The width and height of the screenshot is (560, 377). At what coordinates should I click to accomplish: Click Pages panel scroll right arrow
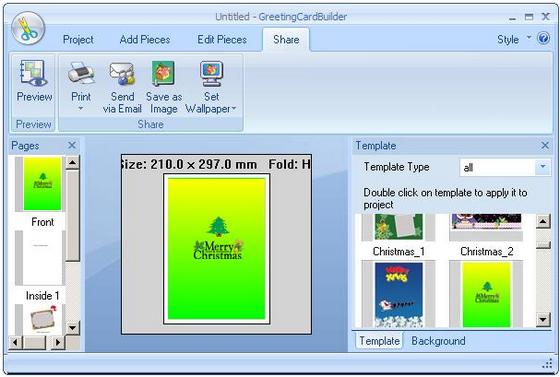pos(58,342)
